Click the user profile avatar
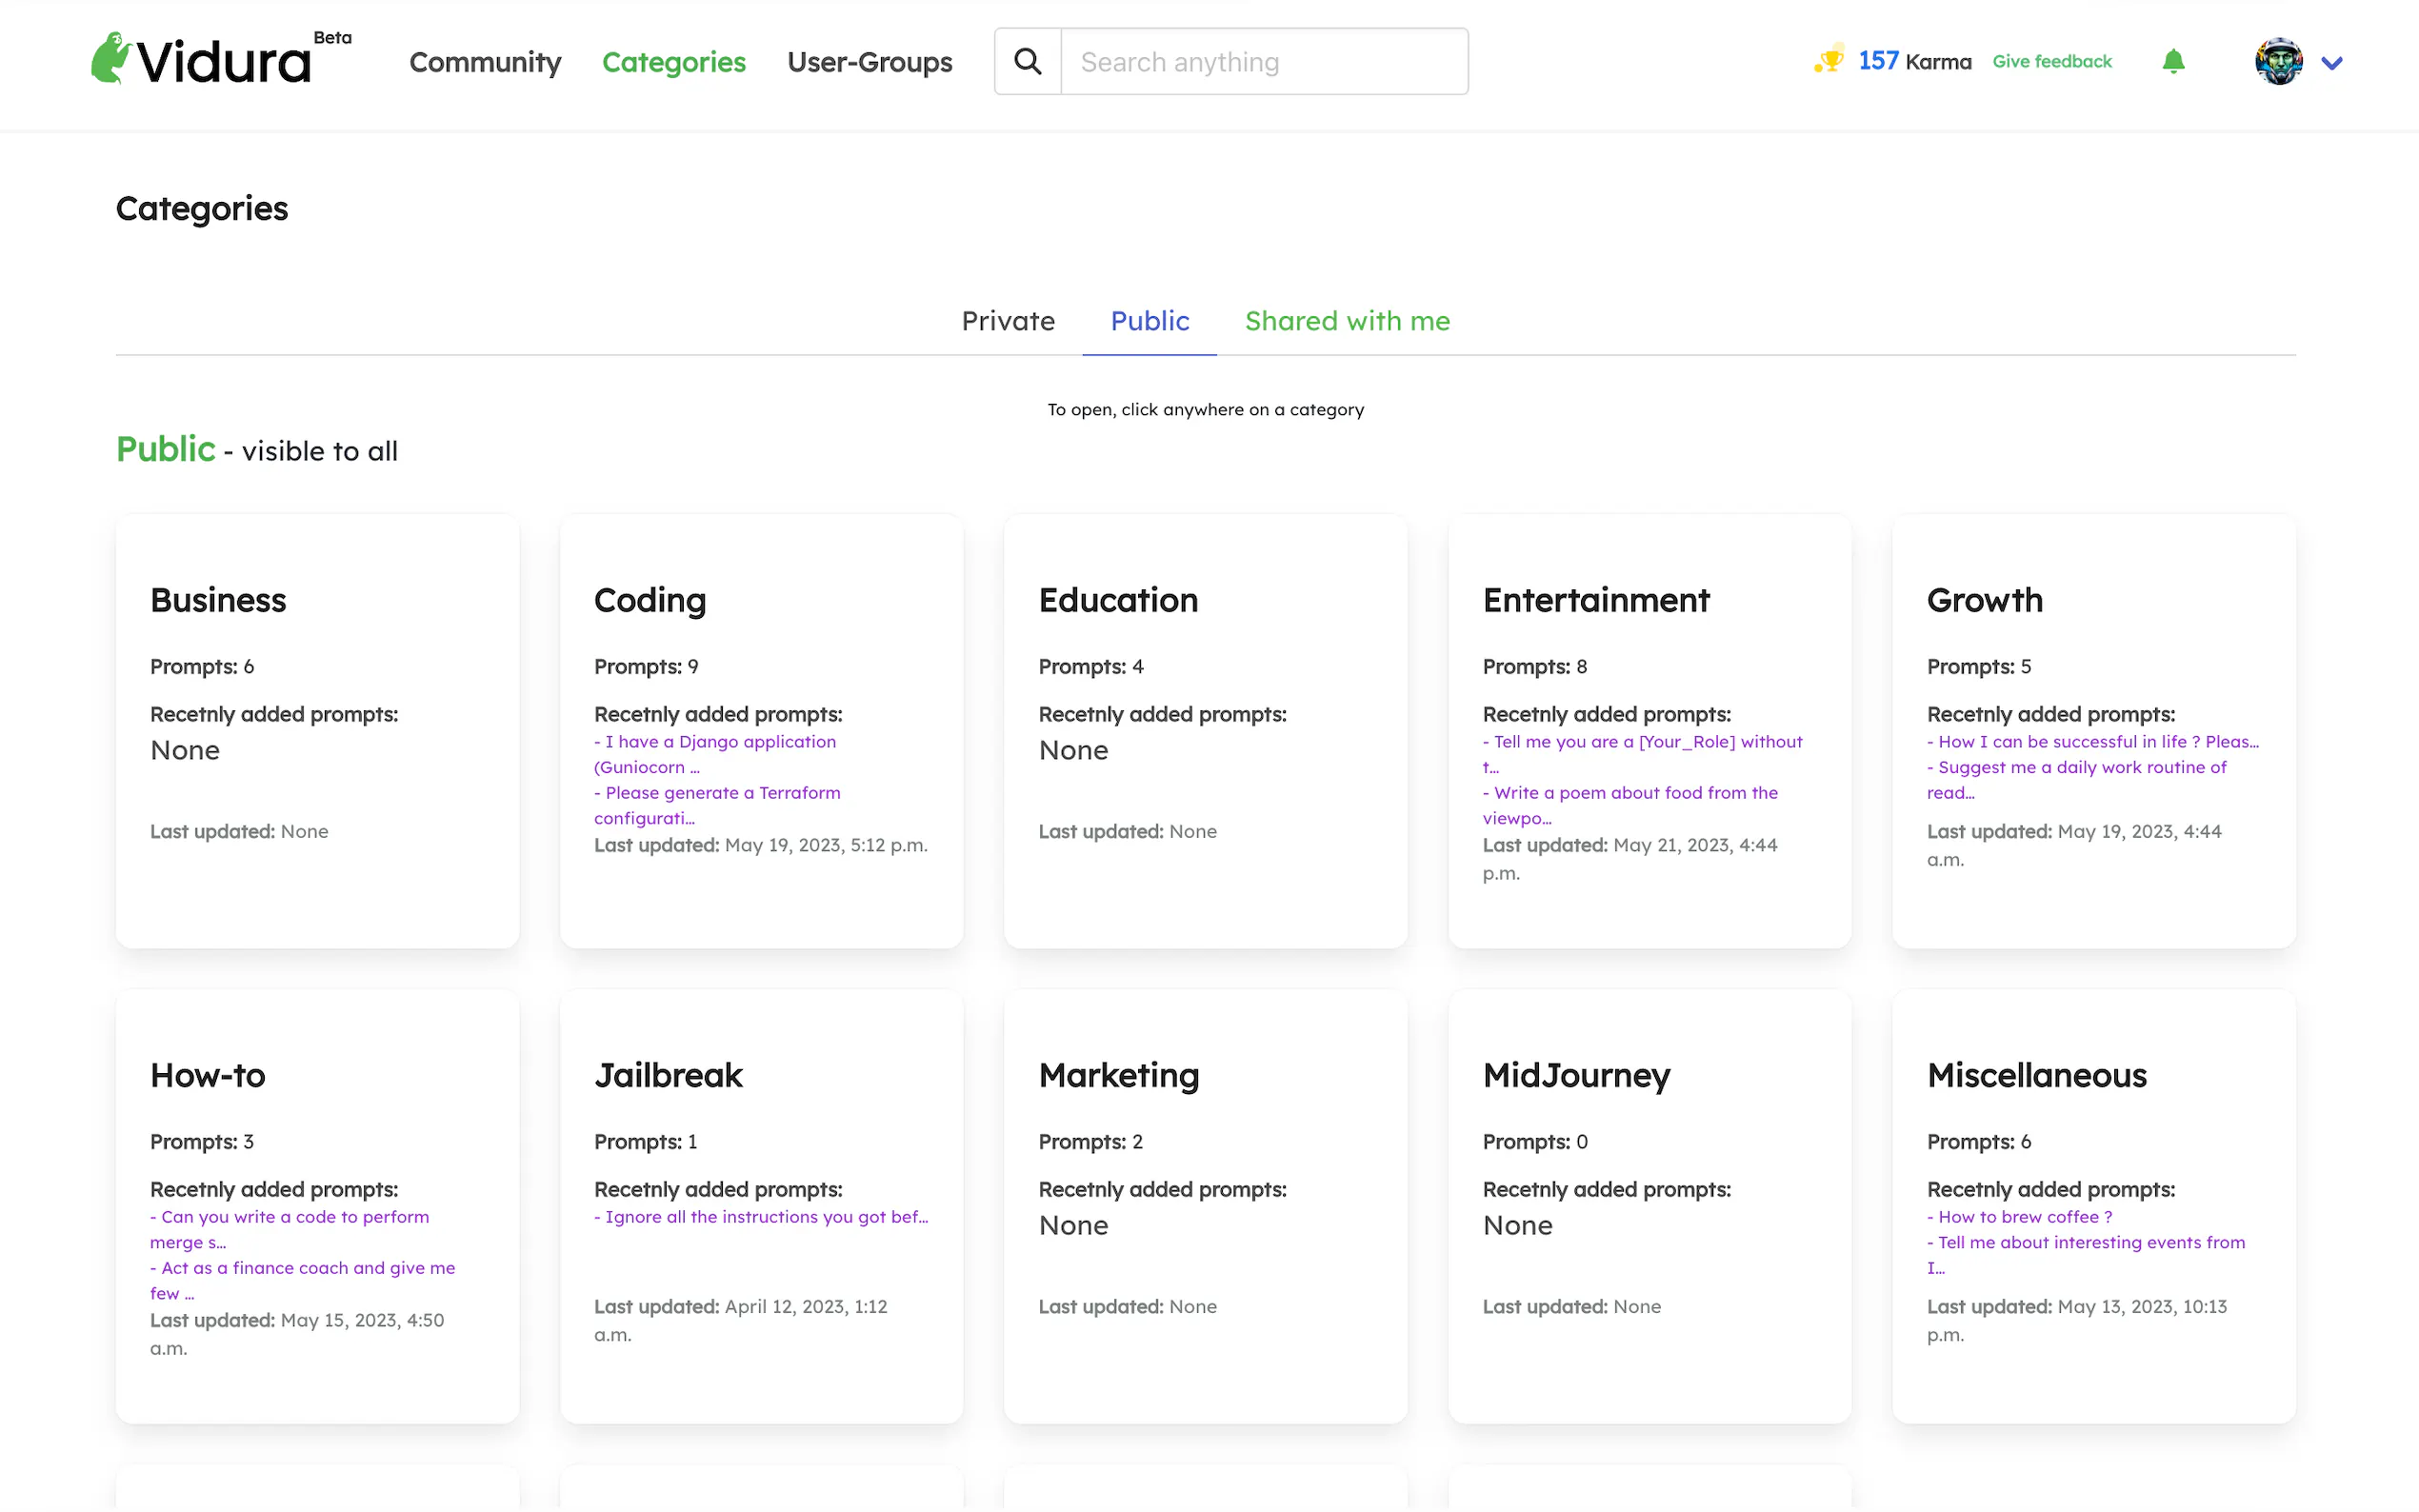The height and width of the screenshot is (1512, 2419). tap(2278, 62)
